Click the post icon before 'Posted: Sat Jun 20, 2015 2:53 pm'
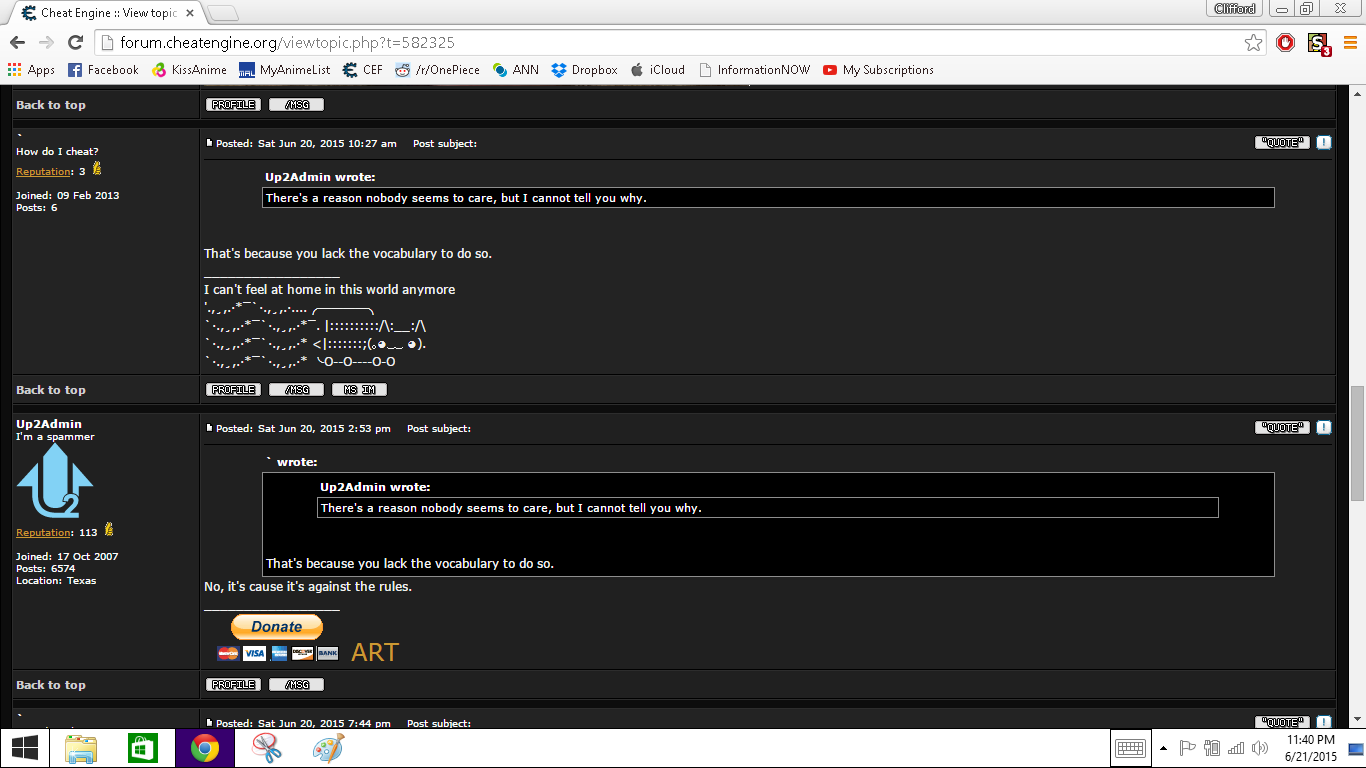This screenshot has height=768, width=1366. pos(209,428)
